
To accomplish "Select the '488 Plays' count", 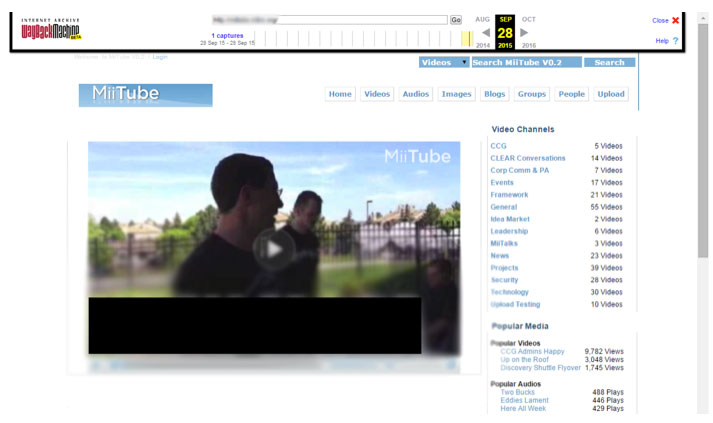I will (x=608, y=392).
